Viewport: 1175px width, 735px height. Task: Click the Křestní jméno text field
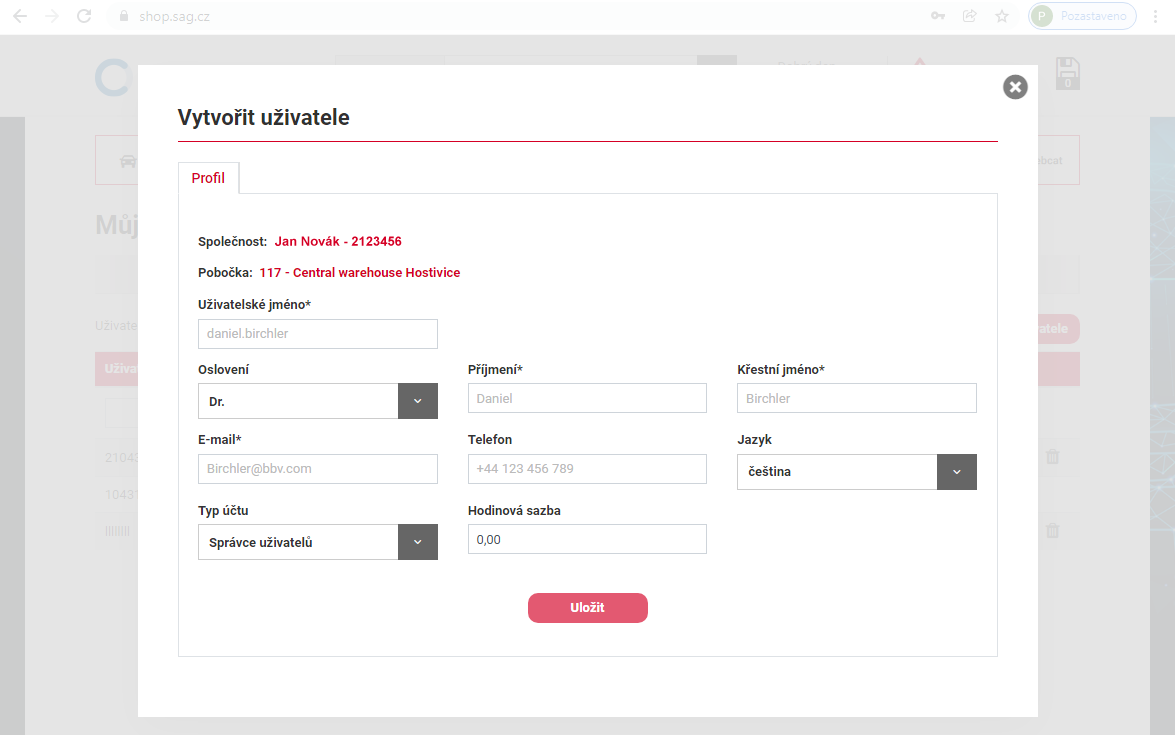(856, 398)
